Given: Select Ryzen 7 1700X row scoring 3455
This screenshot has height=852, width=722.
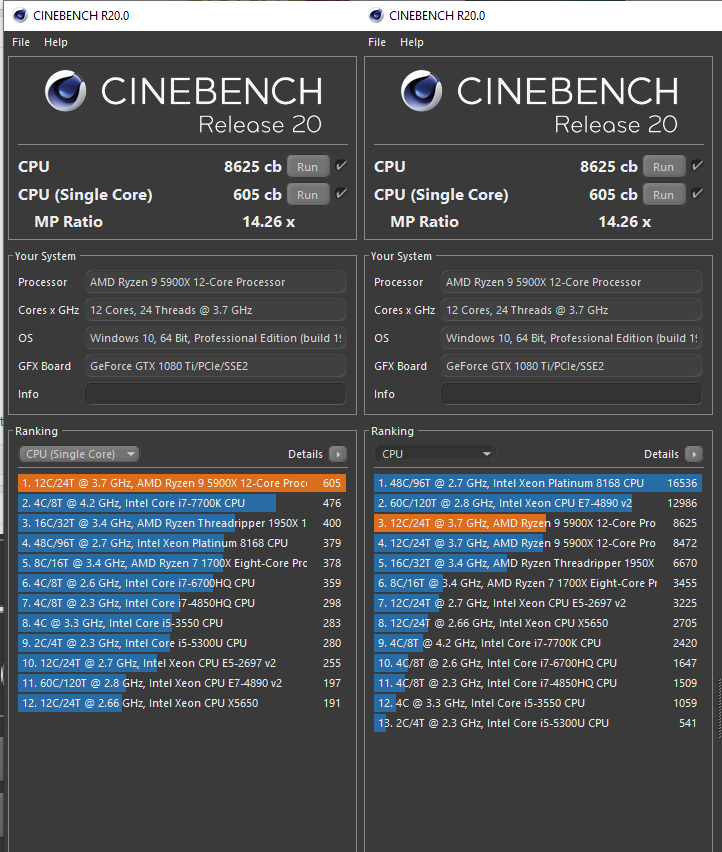Looking at the screenshot, I should tap(538, 583).
